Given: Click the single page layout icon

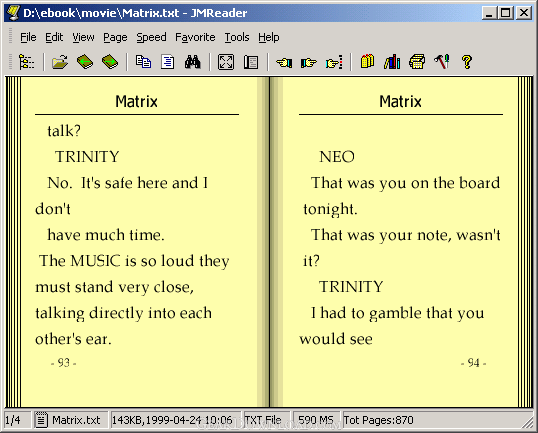Looking at the screenshot, I should point(251,62).
